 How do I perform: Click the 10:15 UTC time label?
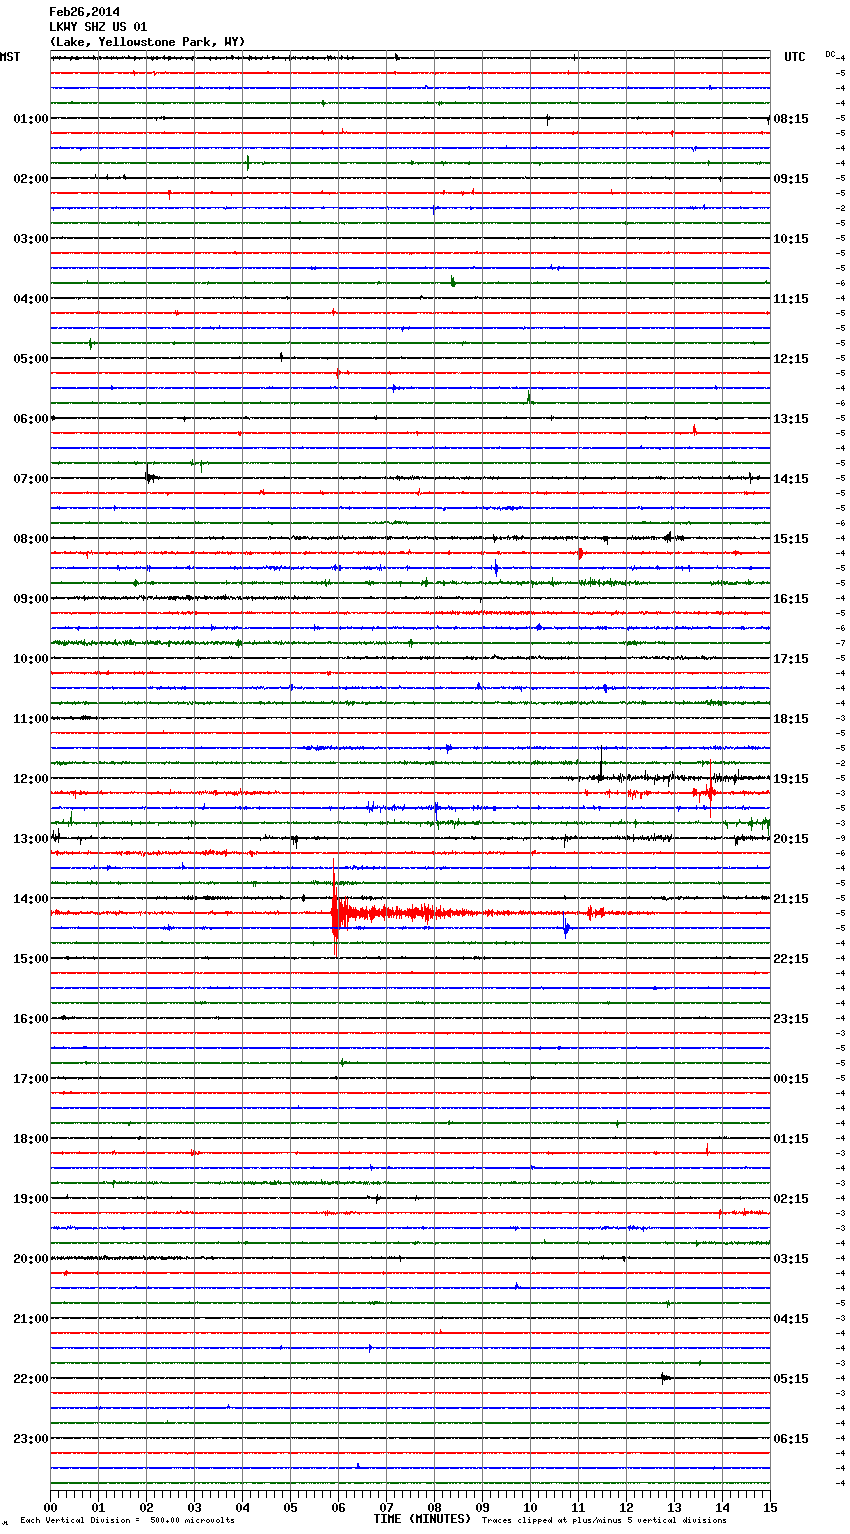(791, 239)
